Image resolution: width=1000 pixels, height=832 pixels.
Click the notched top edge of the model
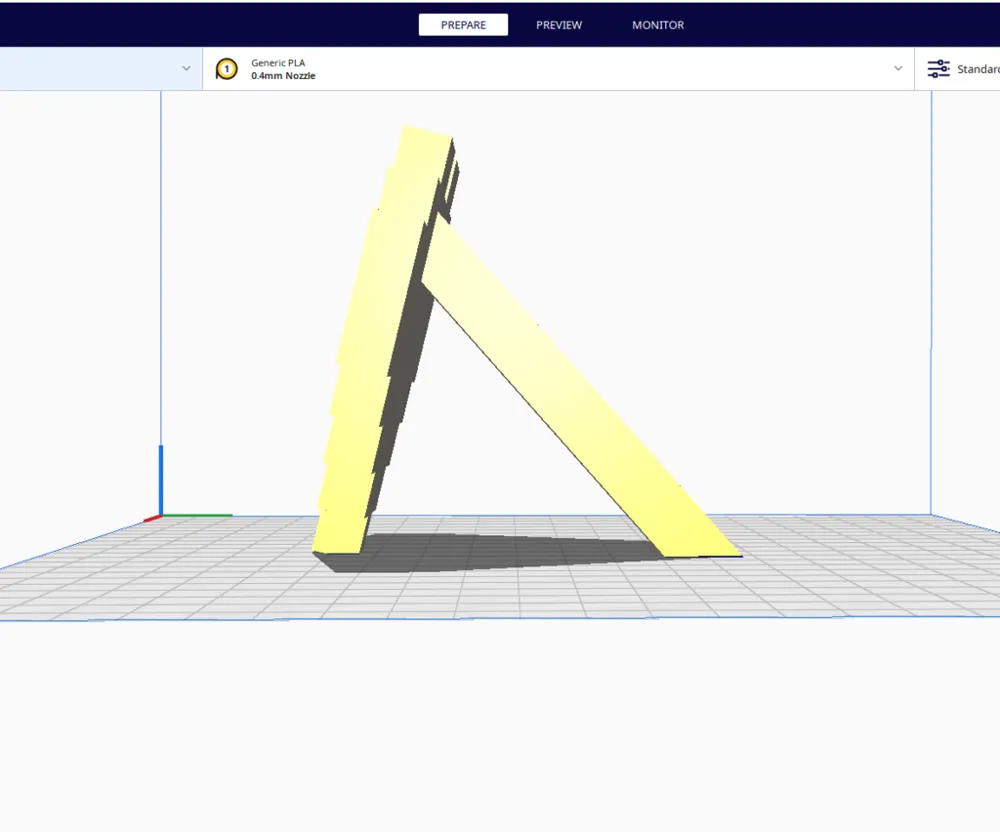pyautogui.click(x=427, y=133)
